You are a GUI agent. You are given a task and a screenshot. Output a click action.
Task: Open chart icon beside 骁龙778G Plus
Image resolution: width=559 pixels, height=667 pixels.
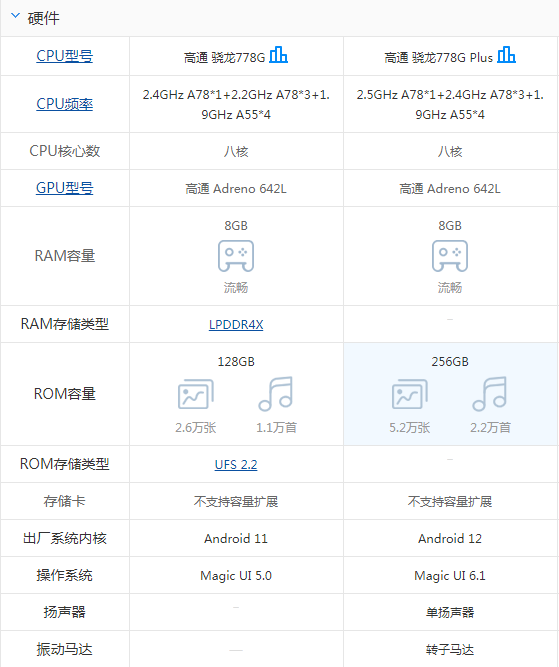(x=507, y=54)
